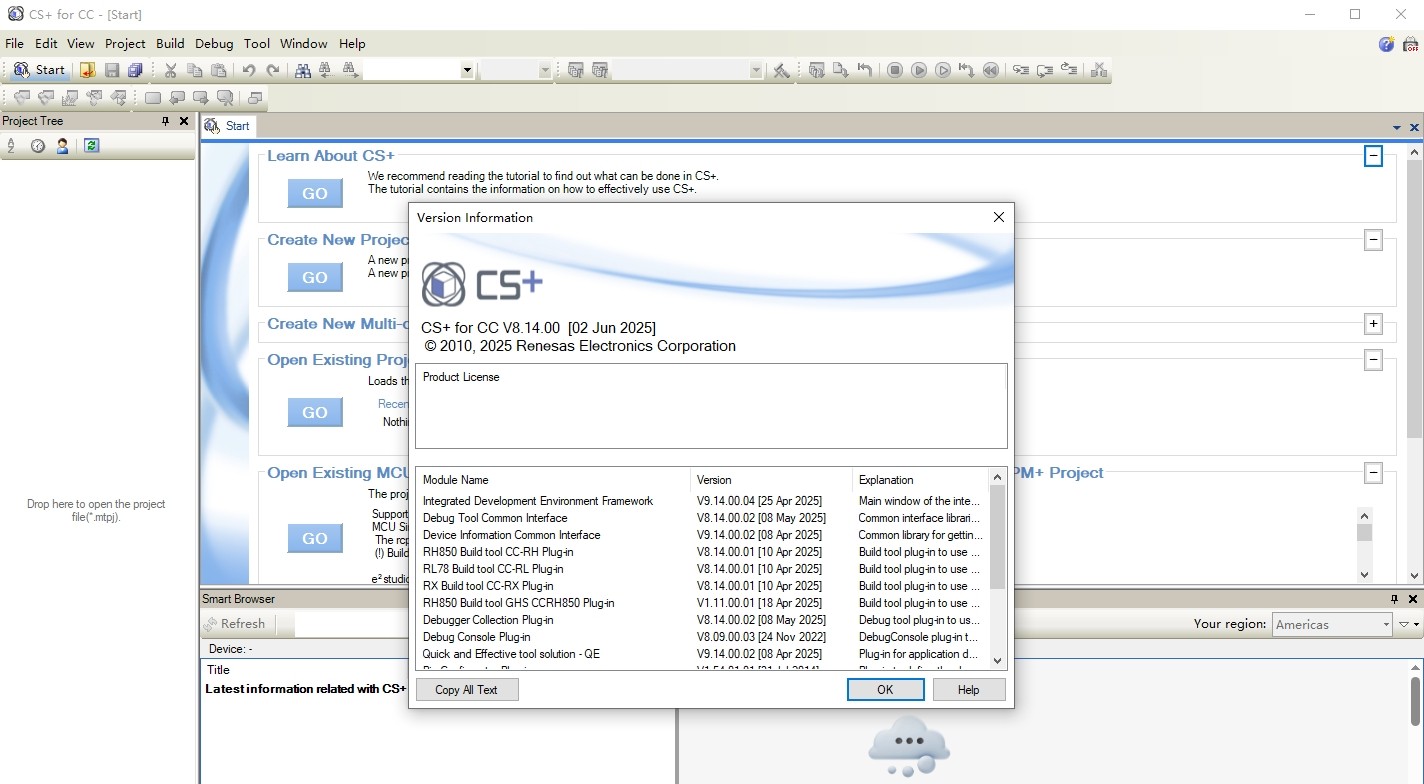
Task: Collapse the Learn About CS+ section
Action: [1373, 156]
